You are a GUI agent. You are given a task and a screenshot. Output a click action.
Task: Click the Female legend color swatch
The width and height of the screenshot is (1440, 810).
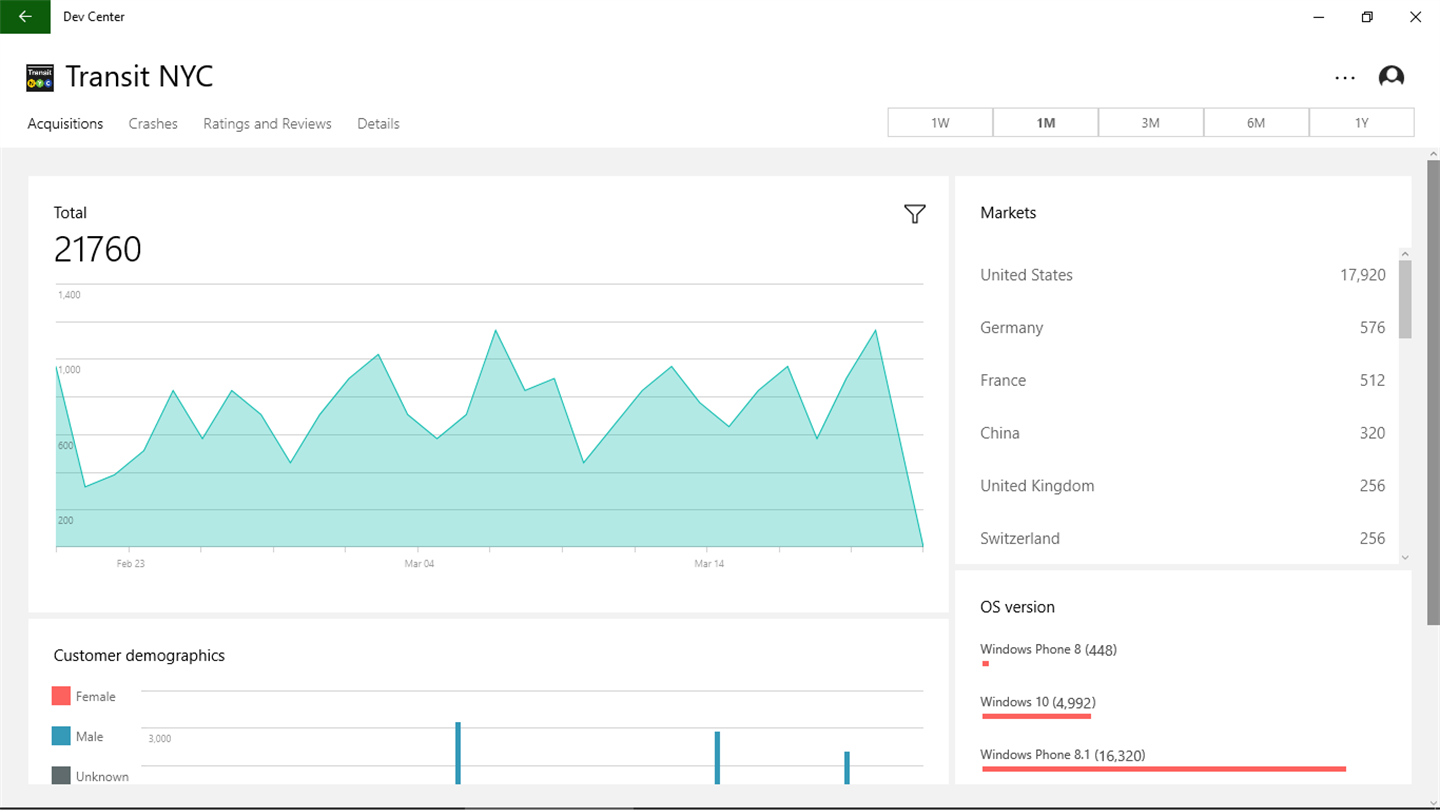tap(61, 696)
